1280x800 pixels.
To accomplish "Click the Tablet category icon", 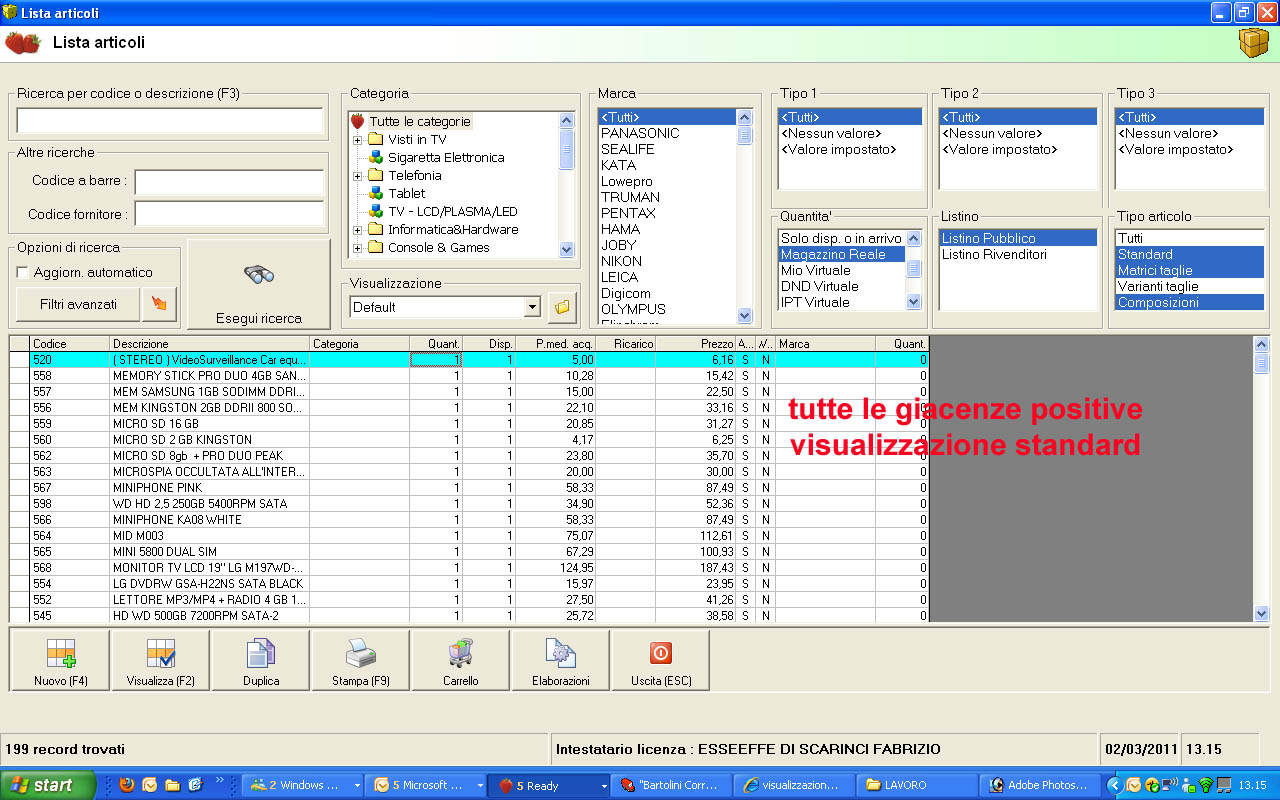I will click(x=376, y=193).
